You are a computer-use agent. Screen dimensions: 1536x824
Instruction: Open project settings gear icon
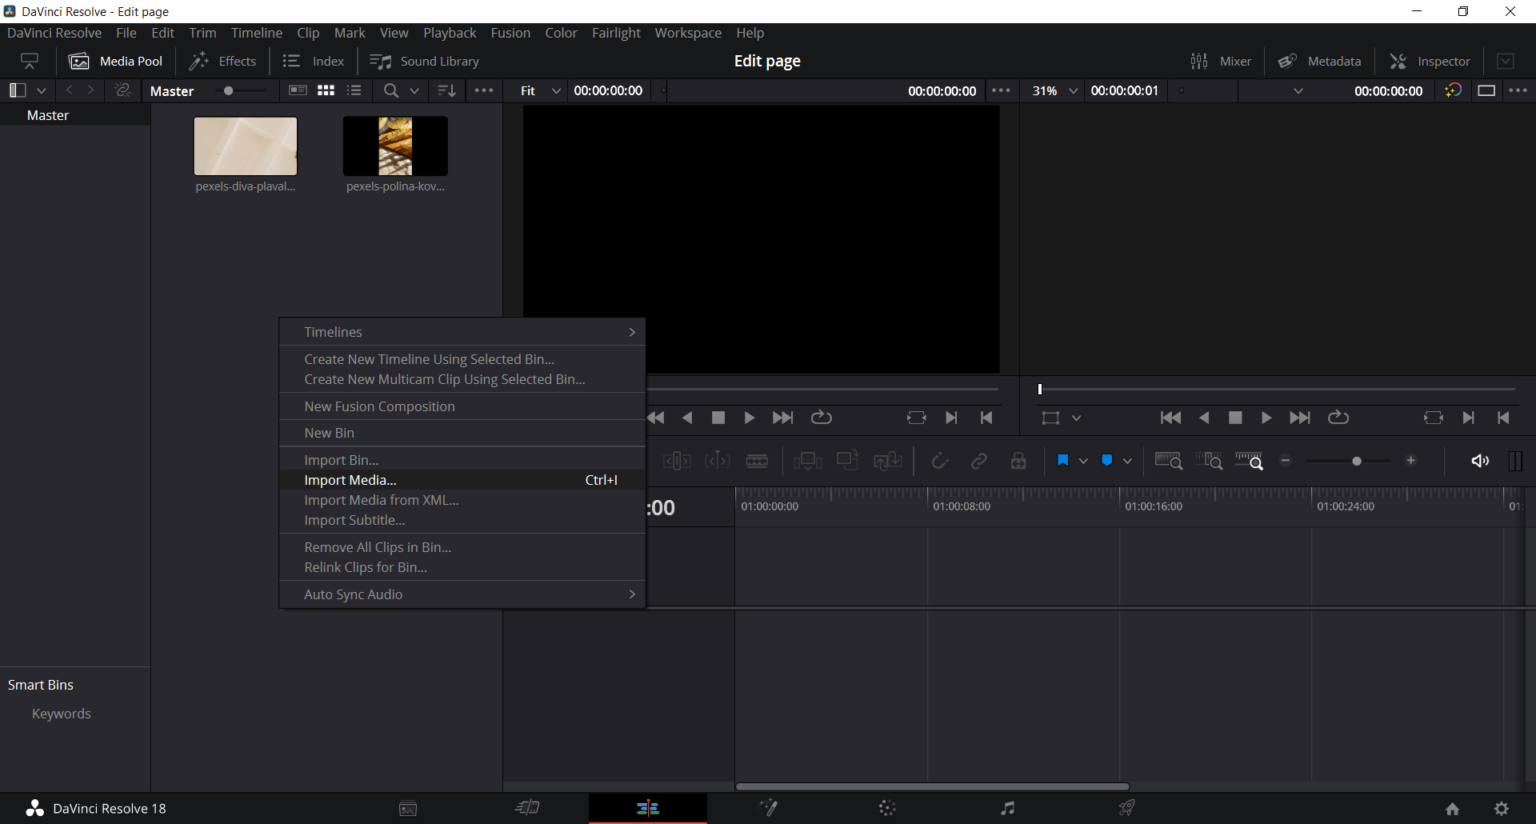pos(1501,808)
